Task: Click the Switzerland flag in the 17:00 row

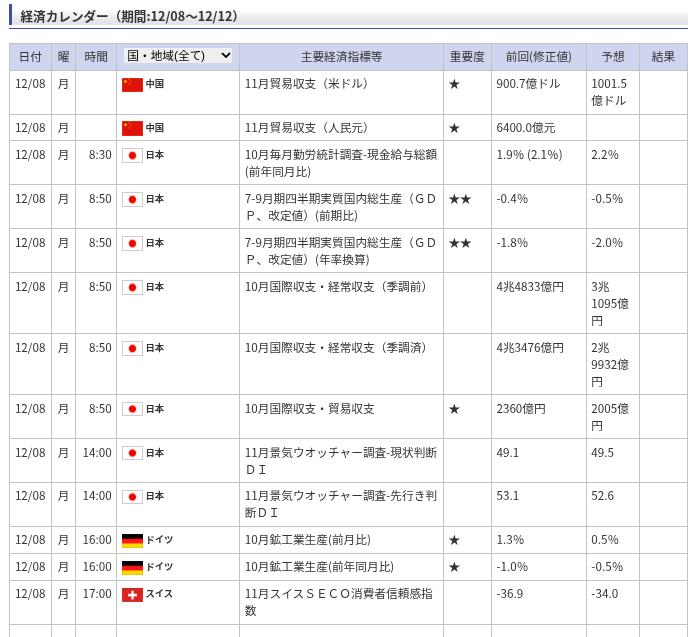Action: click(x=132, y=594)
